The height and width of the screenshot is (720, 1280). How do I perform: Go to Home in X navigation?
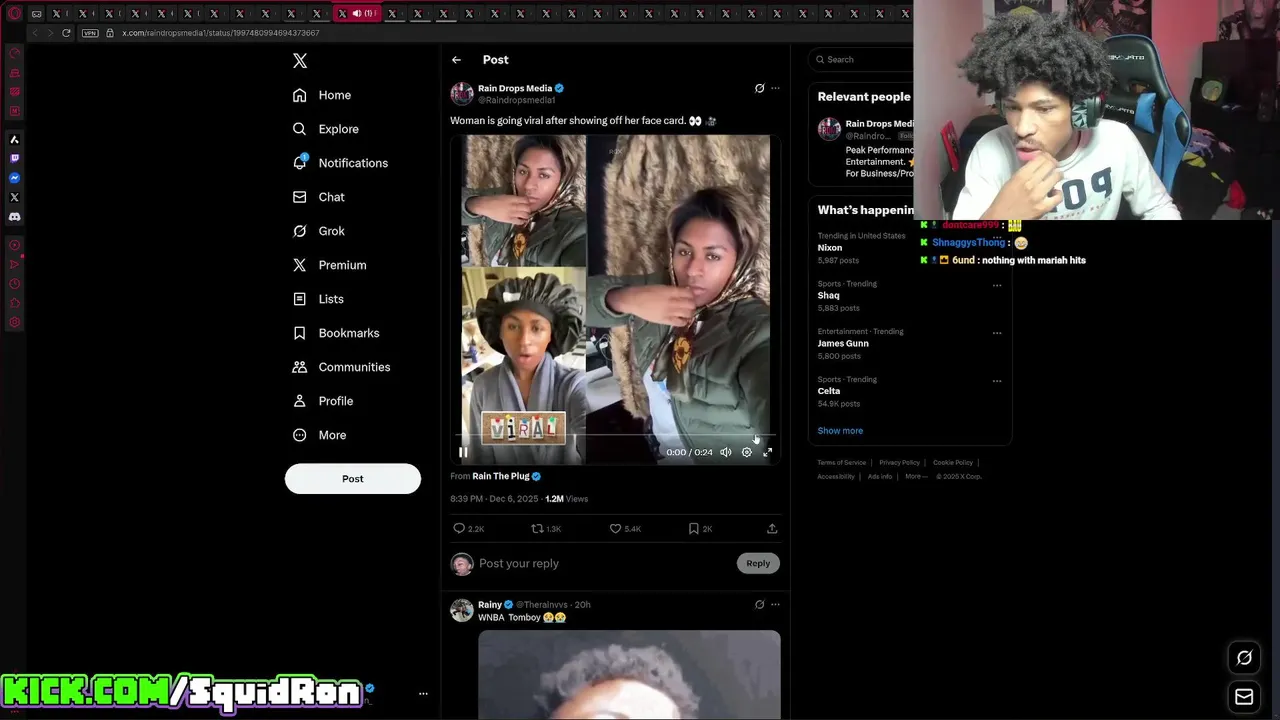tap(322, 95)
